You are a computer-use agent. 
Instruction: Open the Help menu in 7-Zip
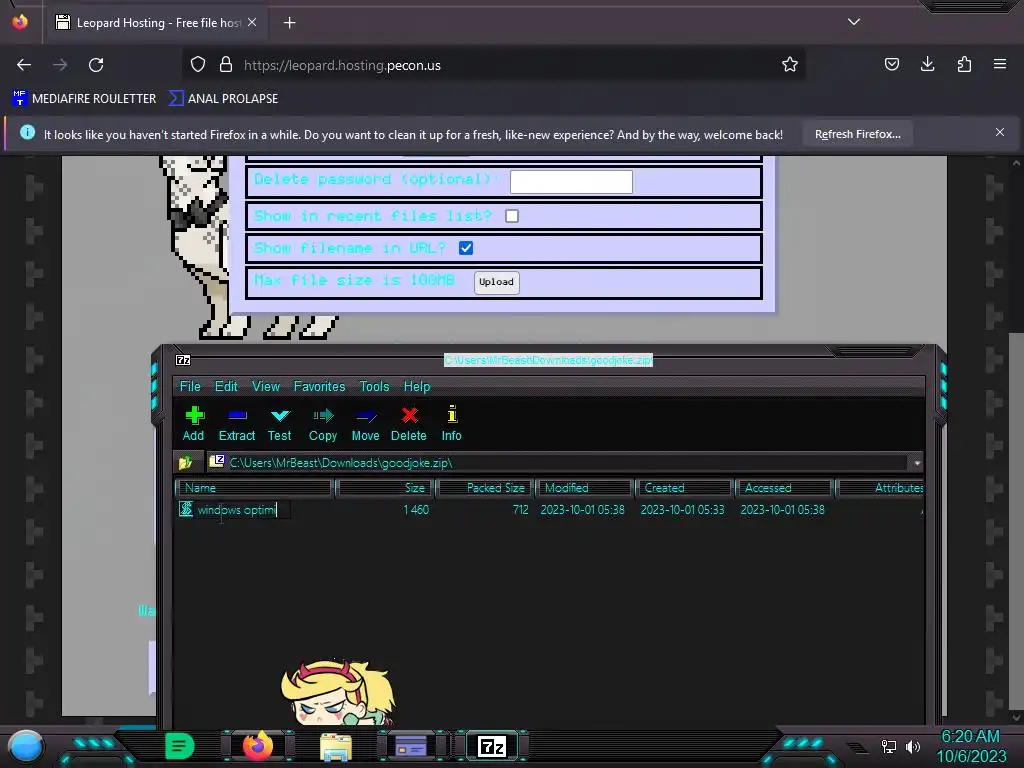(x=417, y=386)
